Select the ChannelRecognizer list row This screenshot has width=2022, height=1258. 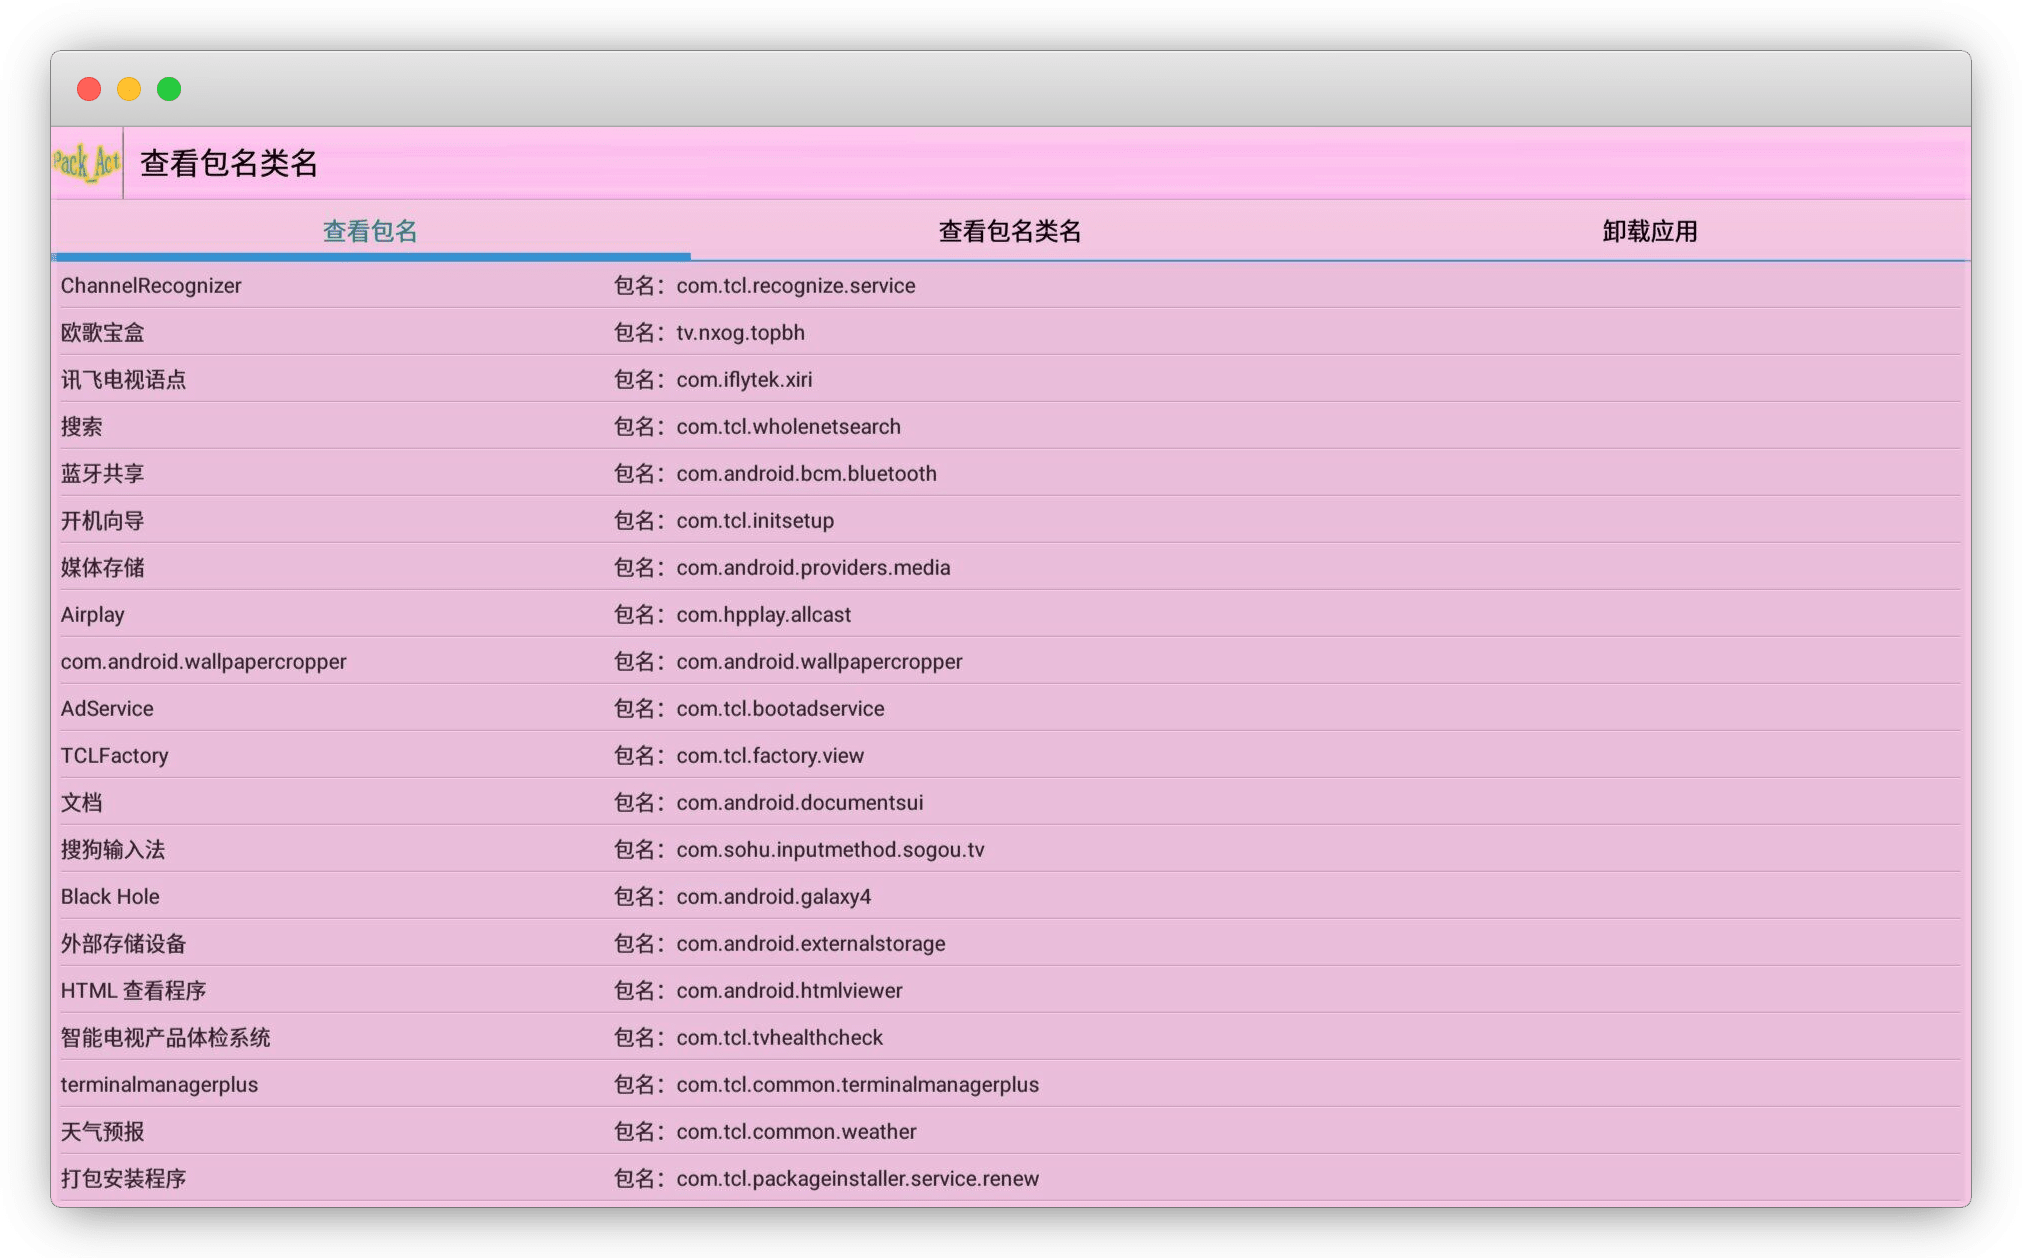coord(151,286)
